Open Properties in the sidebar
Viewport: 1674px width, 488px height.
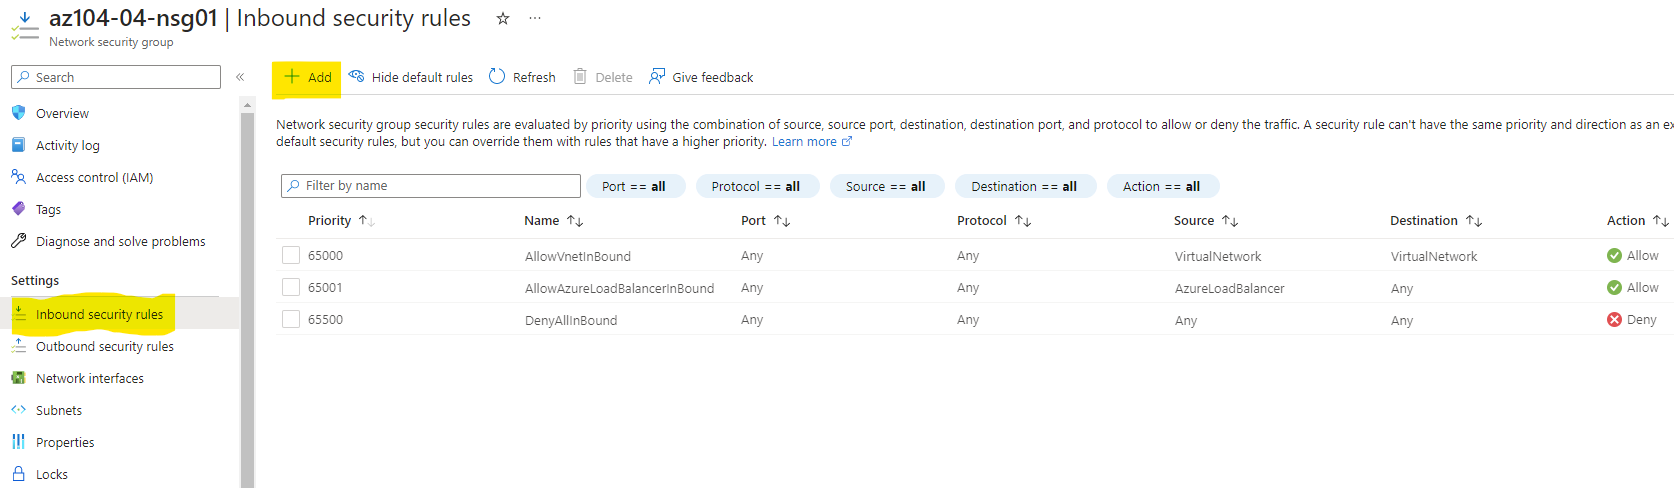pyautogui.click(x=65, y=443)
